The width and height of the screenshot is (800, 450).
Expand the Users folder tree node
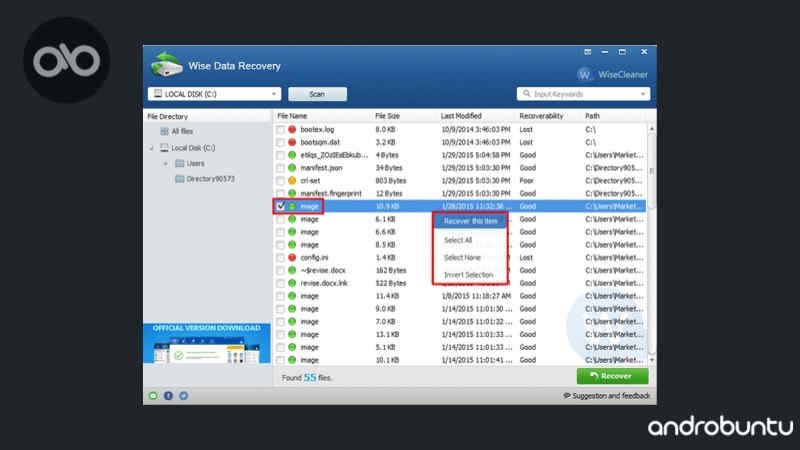click(x=165, y=164)
